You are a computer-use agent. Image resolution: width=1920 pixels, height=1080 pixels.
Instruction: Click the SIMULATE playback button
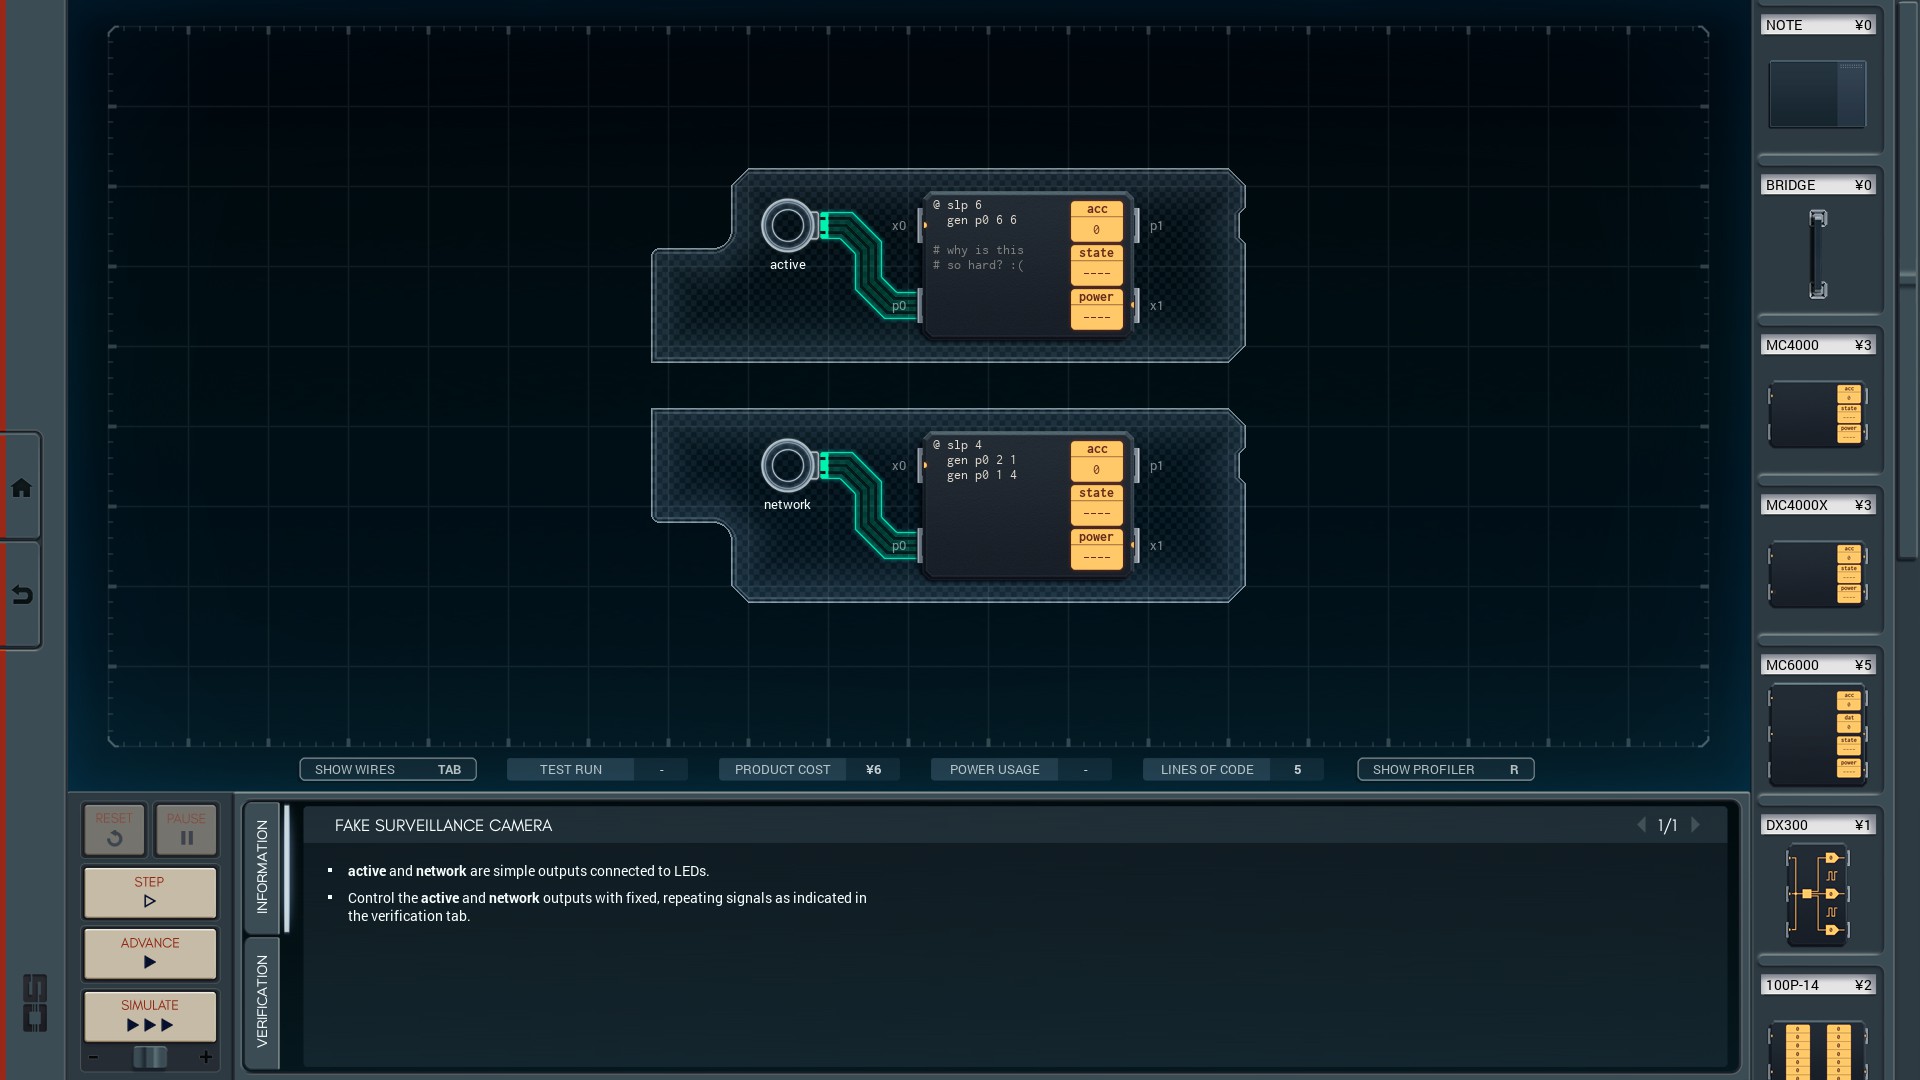point(149,1015)
